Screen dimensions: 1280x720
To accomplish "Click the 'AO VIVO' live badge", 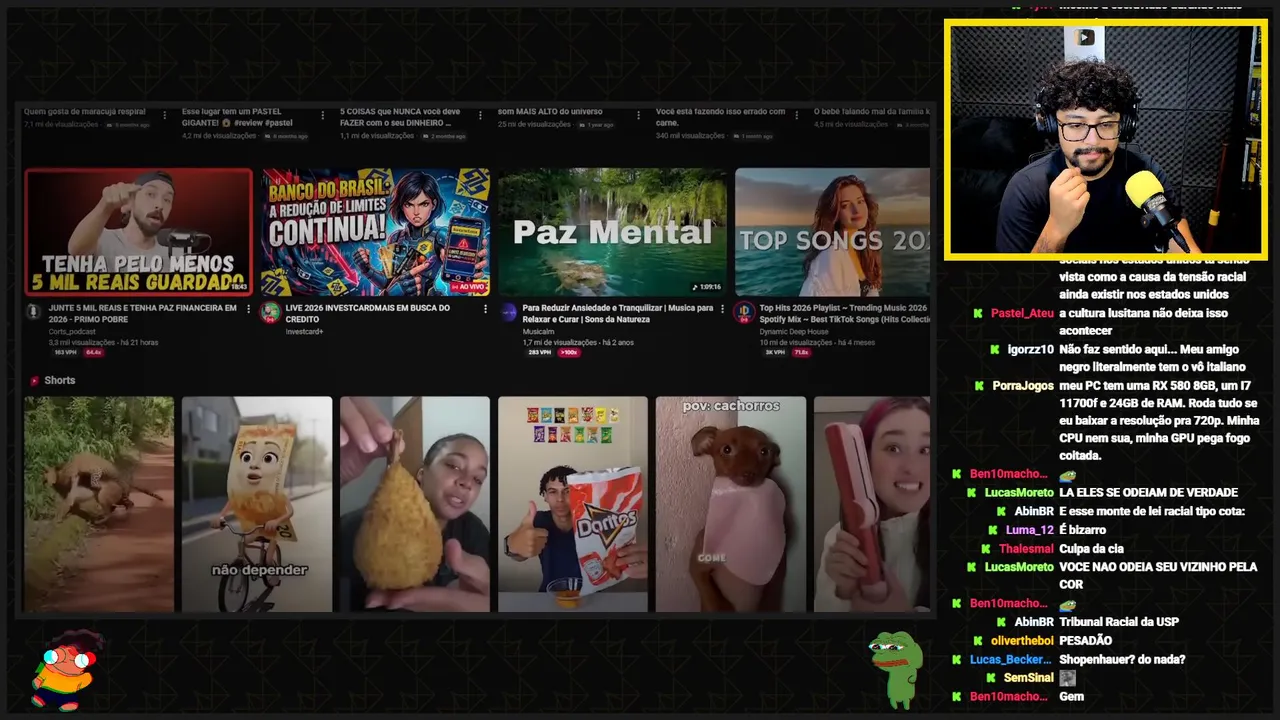I will pyautogui.click(x=469, y=286).
